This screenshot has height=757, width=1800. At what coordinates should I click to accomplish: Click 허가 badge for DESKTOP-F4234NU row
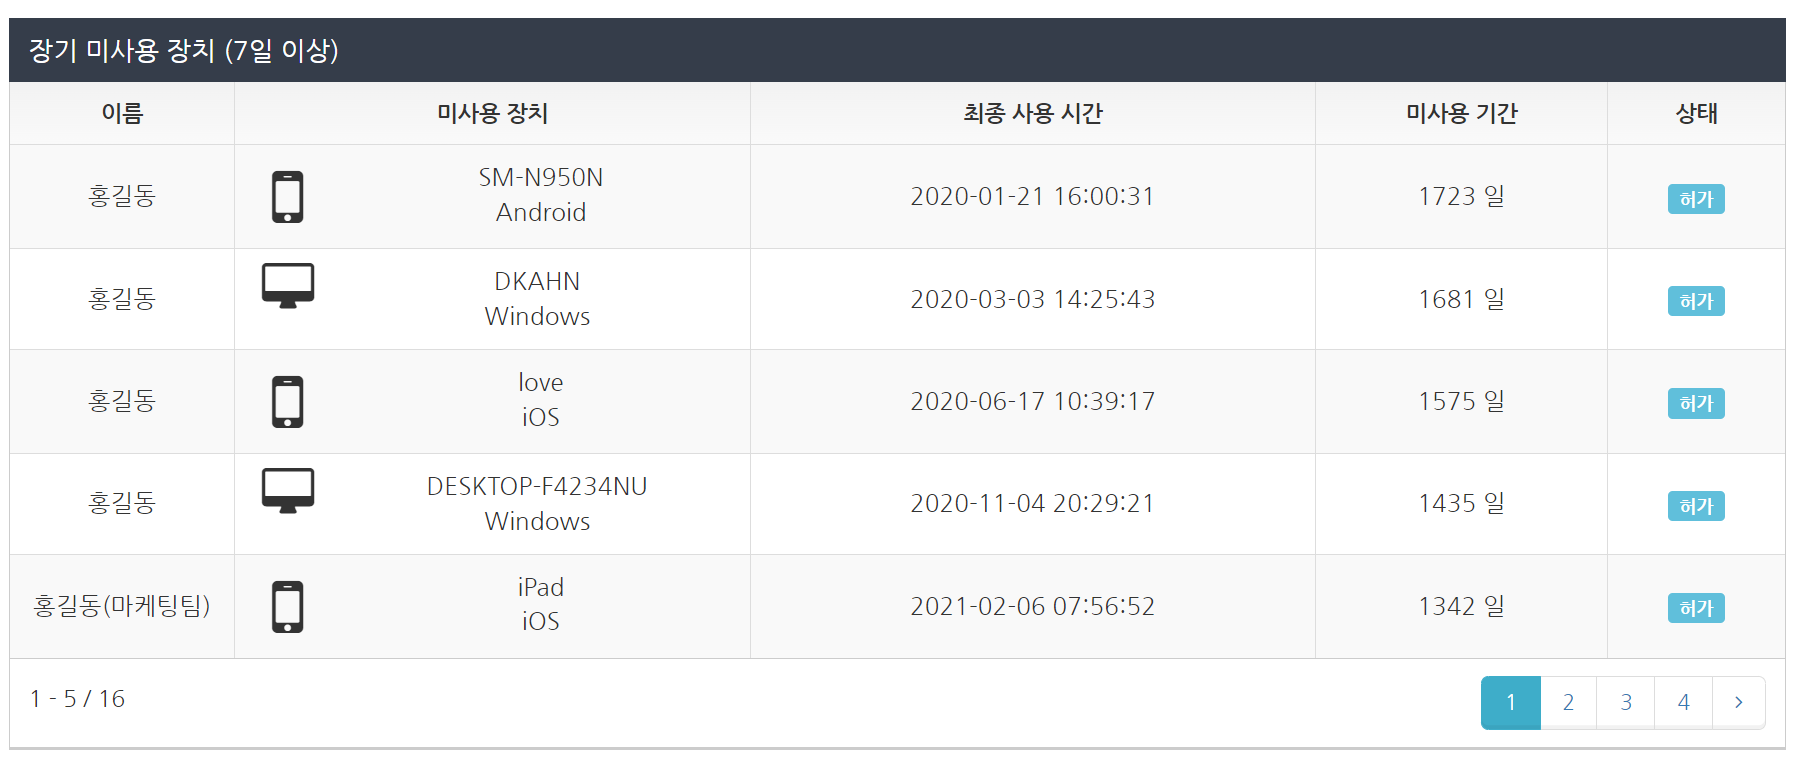(x=1696, y=506)
